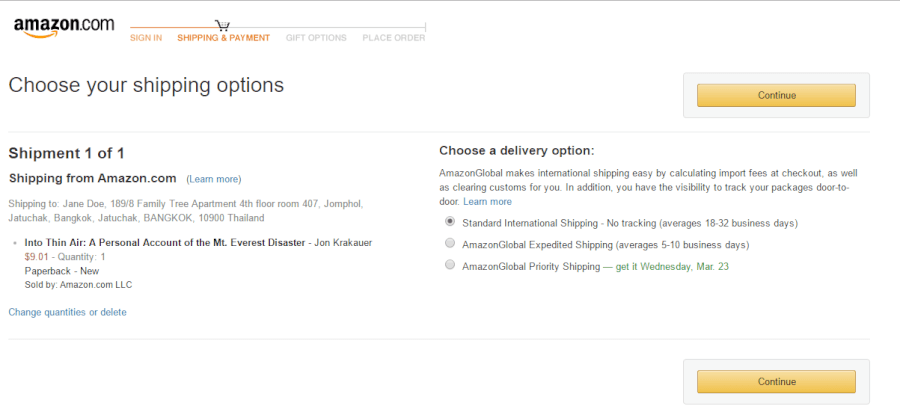Select Standard International Shipping option
Screen dimensions: 900x412
(450, 222)
